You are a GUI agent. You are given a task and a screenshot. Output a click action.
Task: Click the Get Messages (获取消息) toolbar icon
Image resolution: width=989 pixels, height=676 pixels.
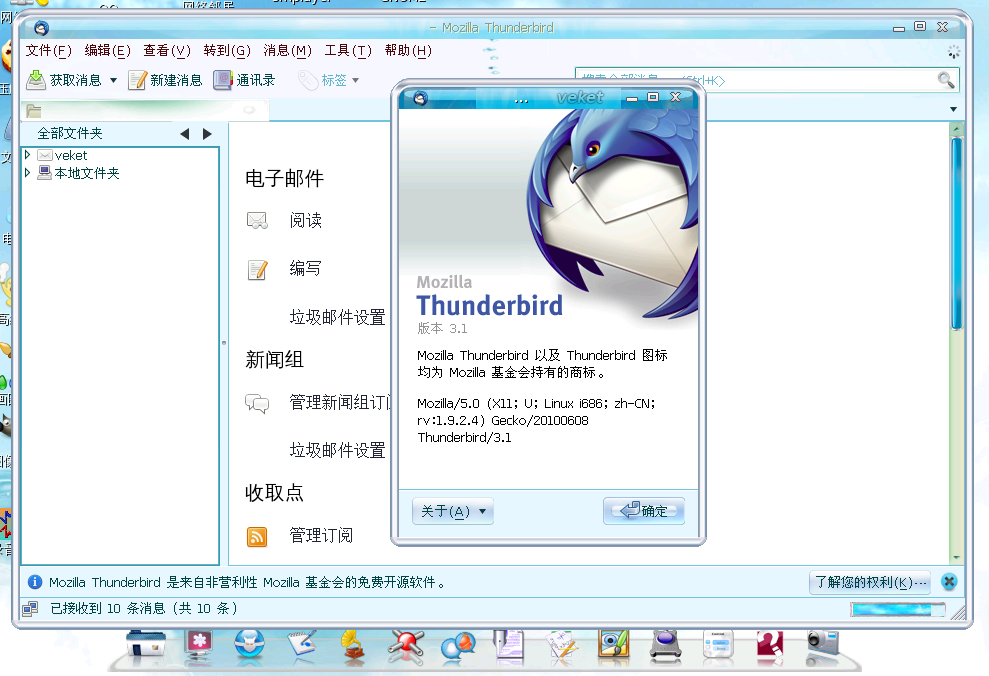click(x=36, y=80)
